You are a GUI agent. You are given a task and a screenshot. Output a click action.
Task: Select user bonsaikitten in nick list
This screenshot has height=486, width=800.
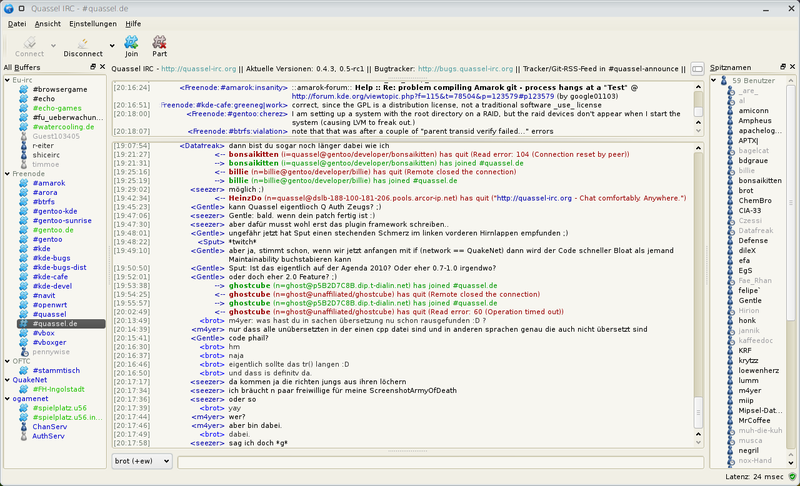(x=760, y=181)
